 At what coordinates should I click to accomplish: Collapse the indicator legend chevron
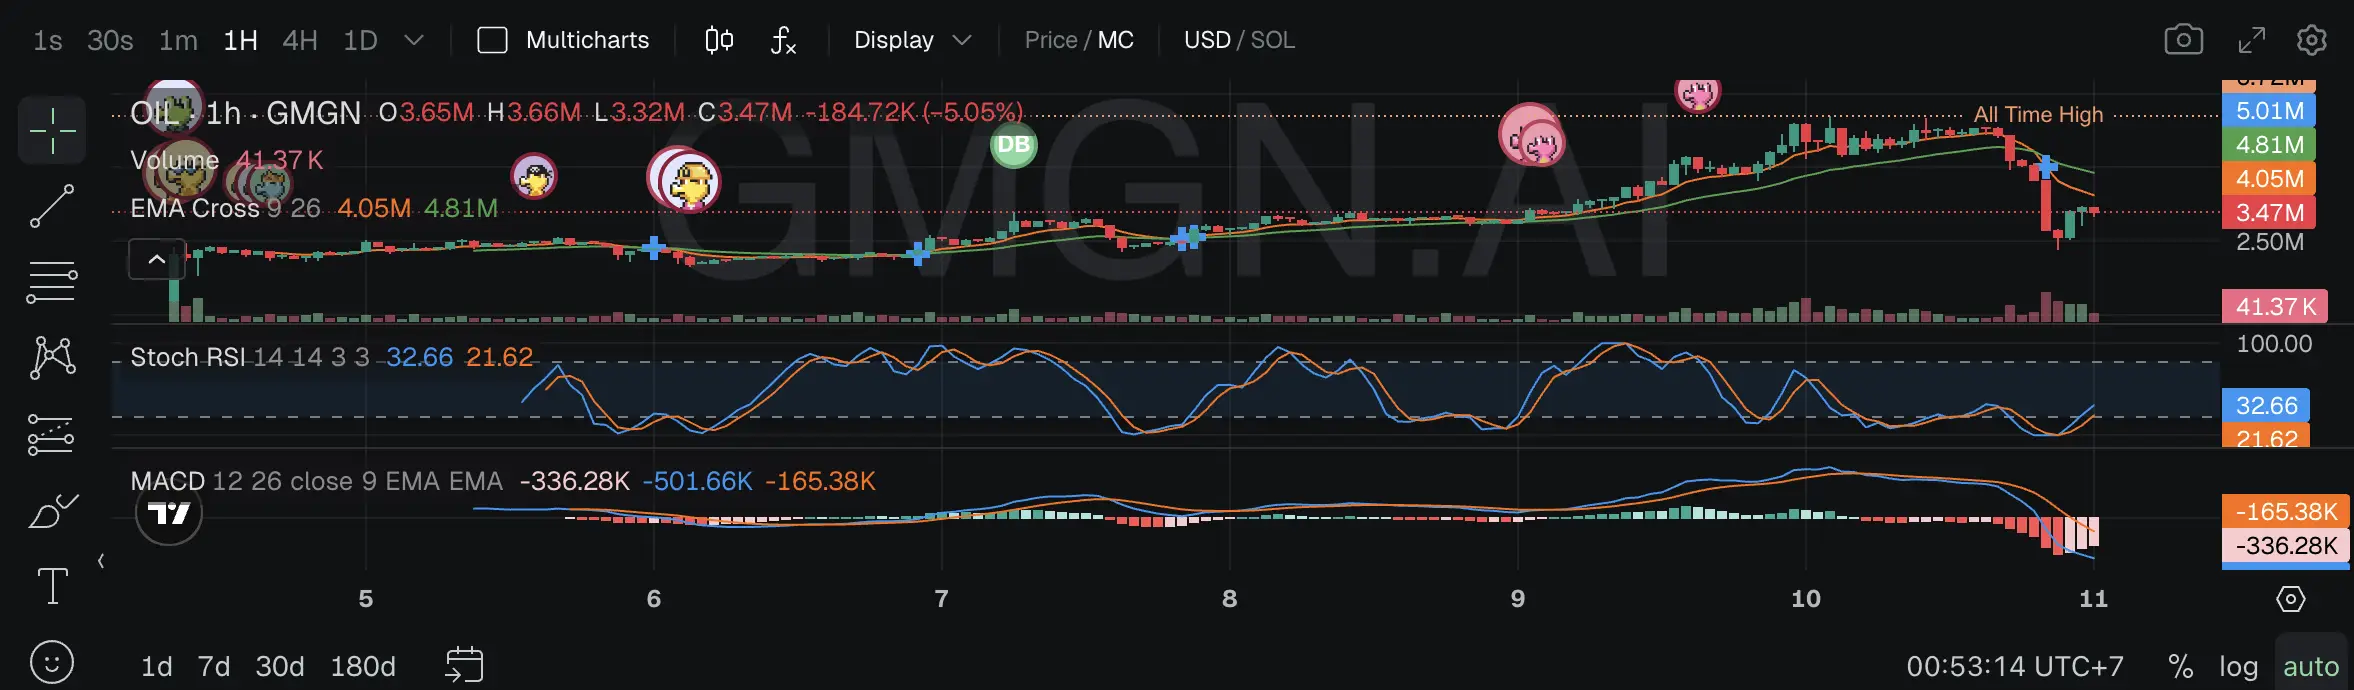coord(157,260)
